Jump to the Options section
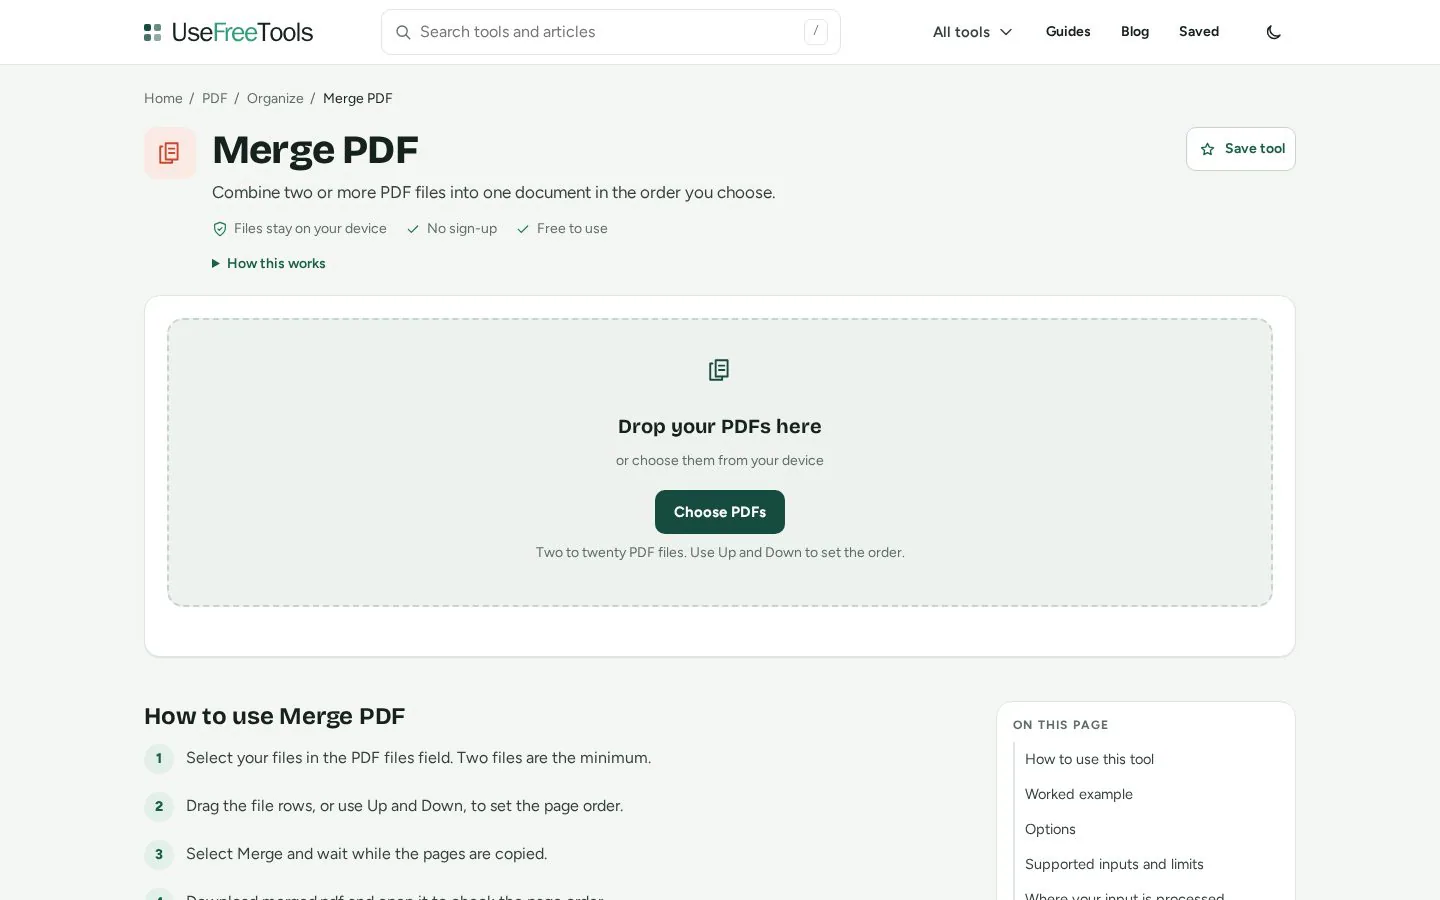 [x=1050, y=830]
